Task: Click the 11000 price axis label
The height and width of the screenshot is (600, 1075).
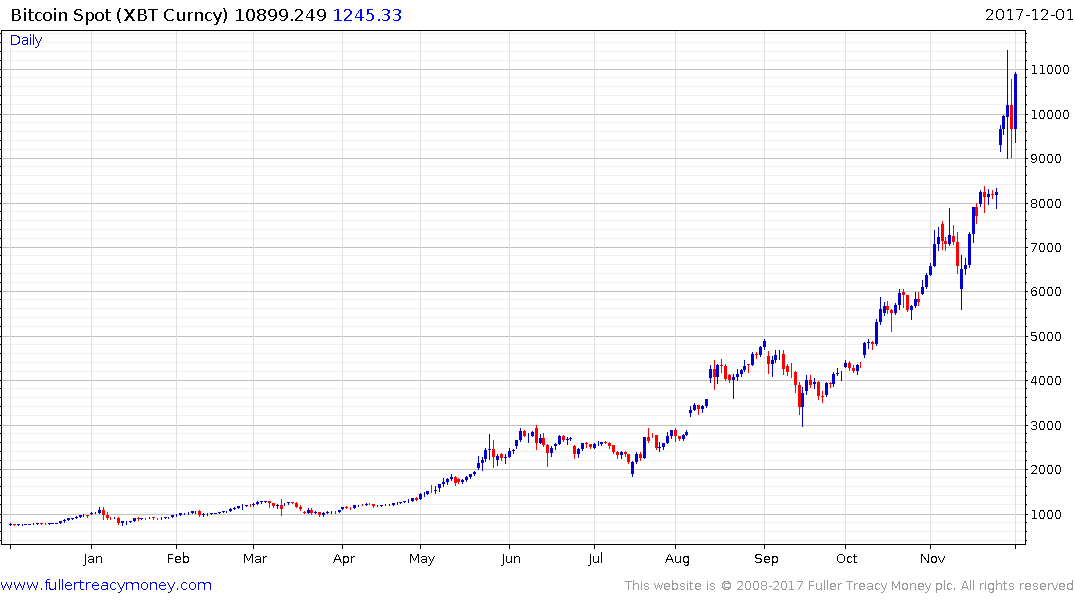Action: tap(1050, 70)
